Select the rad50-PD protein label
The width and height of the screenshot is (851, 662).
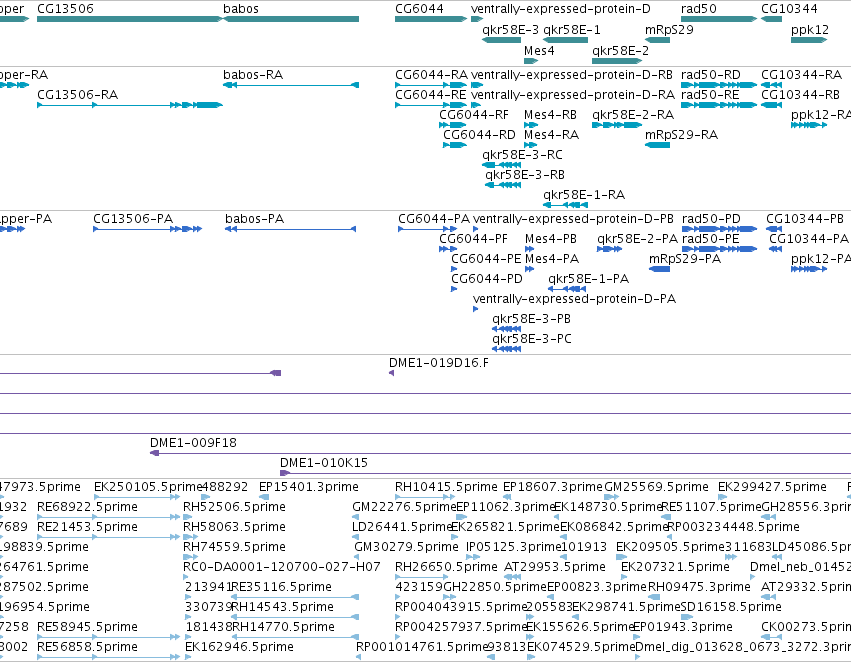click(x=711, y=219)
